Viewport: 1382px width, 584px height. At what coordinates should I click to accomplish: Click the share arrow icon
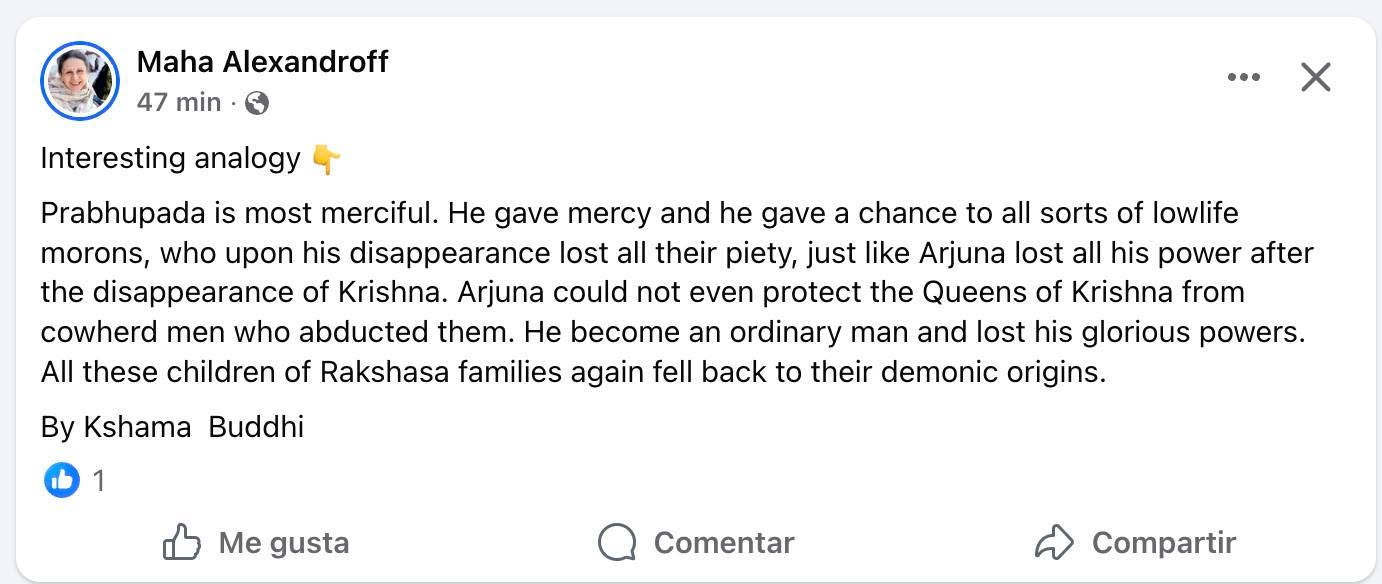point(1054,543)
